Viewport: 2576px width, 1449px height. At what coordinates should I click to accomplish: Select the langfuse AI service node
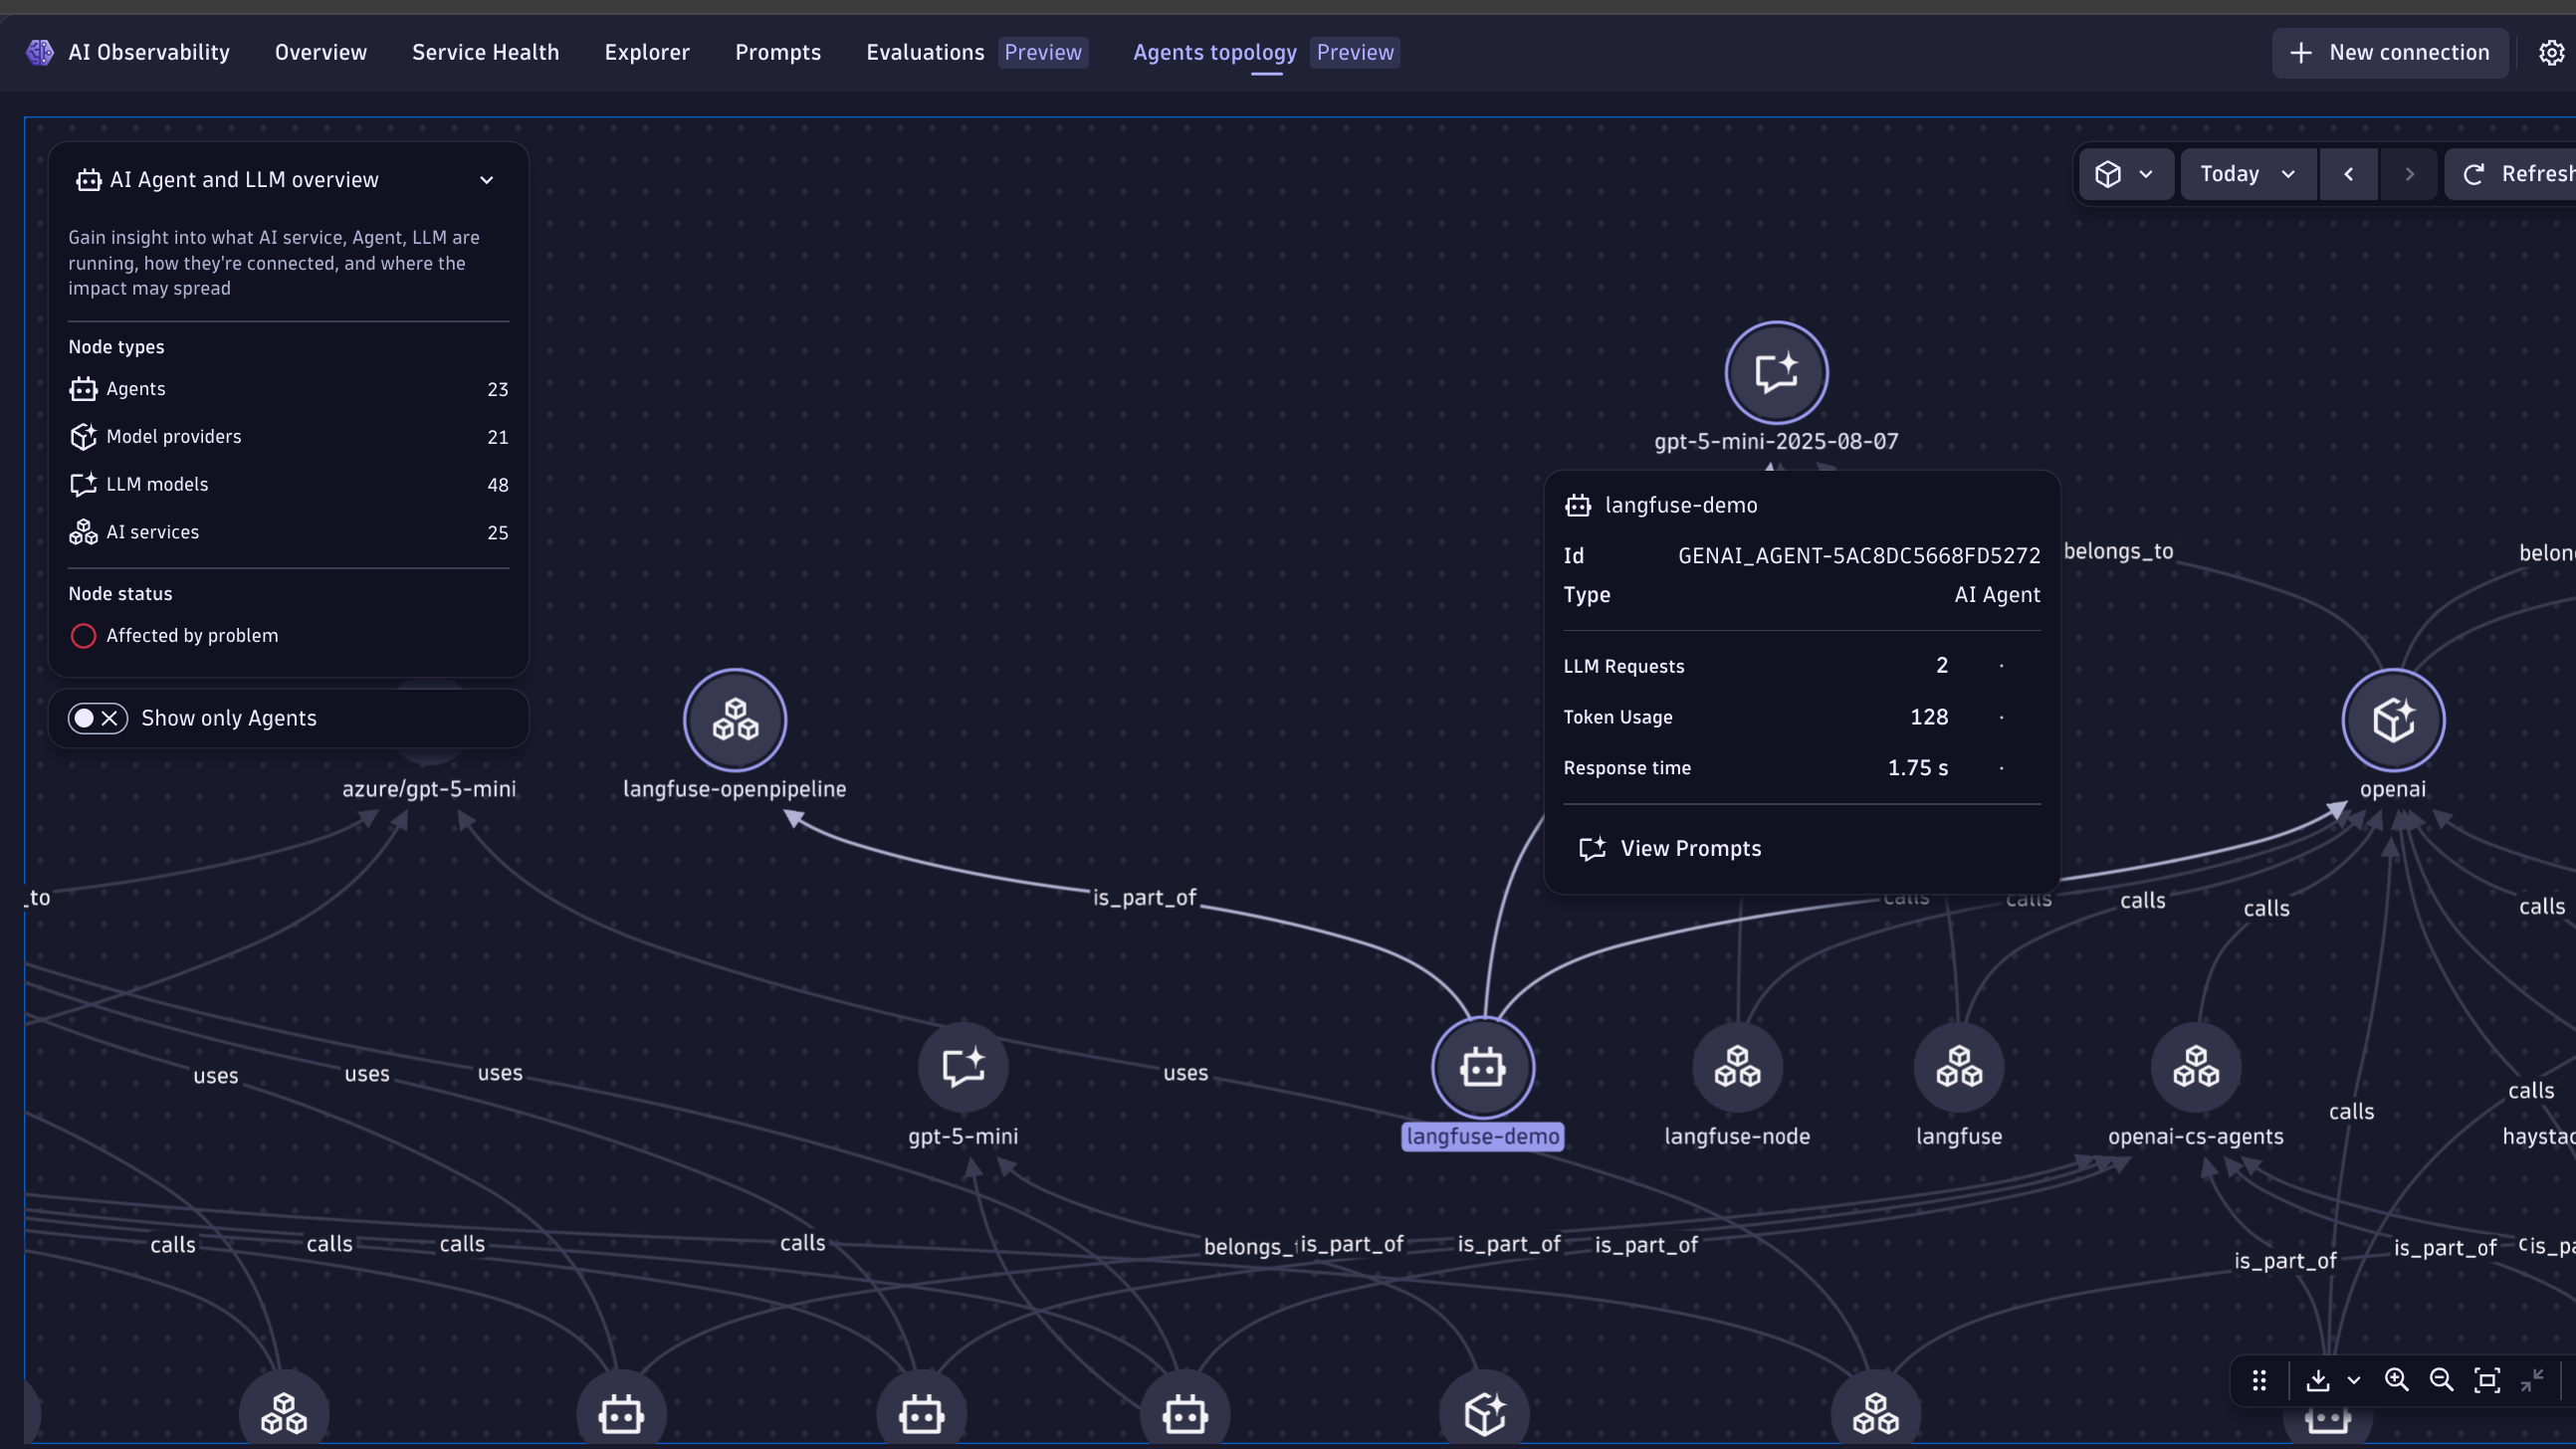coord(1958,1067)
